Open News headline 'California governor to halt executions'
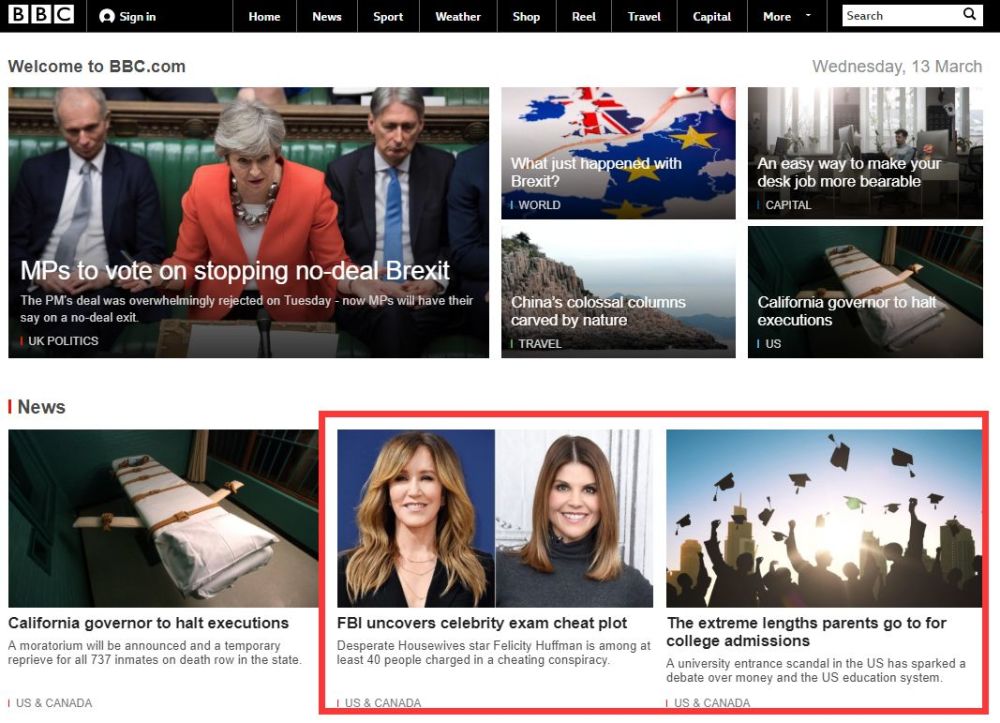1000x723 pixels. [x=149, y=623]
